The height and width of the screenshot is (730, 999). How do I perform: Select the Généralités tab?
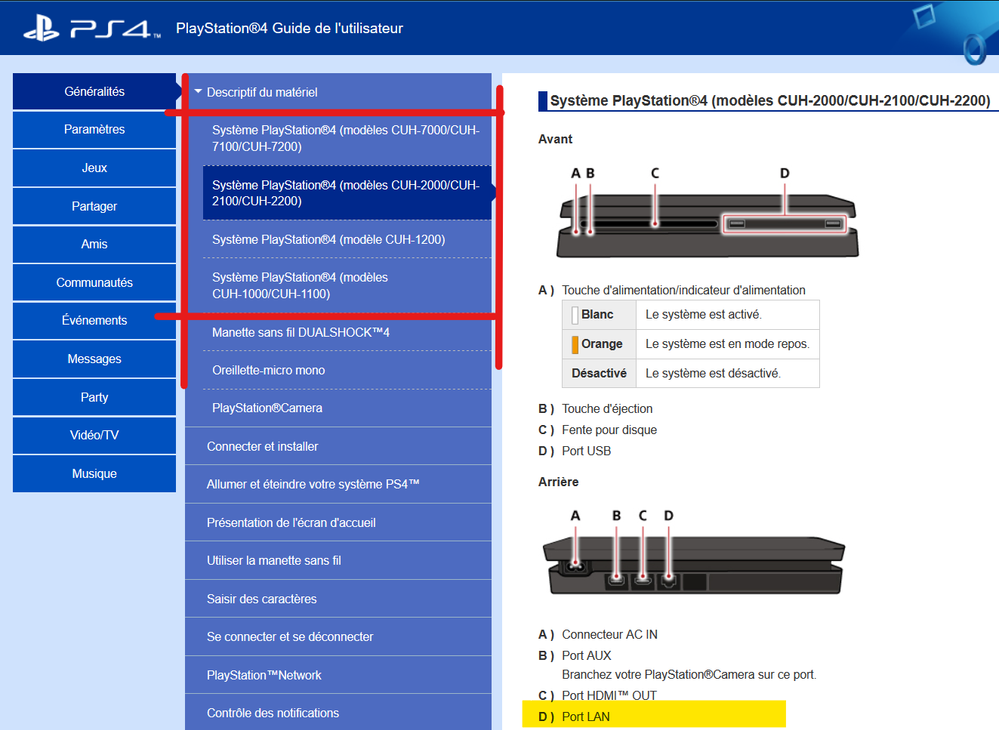(94, 92)
